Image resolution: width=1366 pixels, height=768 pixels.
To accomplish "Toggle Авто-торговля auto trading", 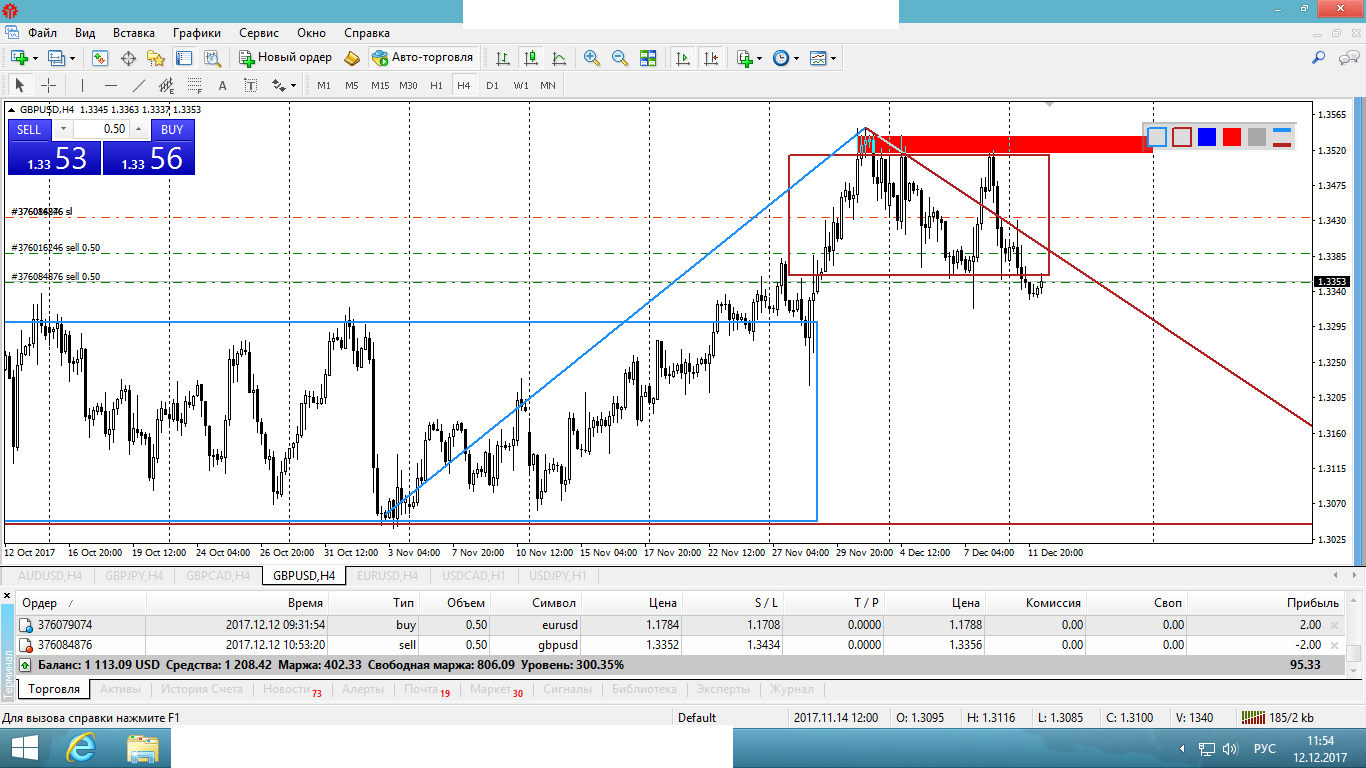I will pos(423,58).
